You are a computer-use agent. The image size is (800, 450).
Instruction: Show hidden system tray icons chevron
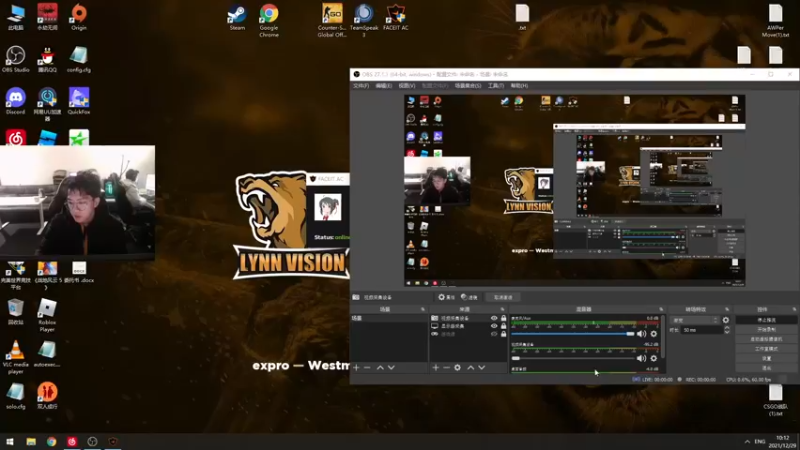747,441
